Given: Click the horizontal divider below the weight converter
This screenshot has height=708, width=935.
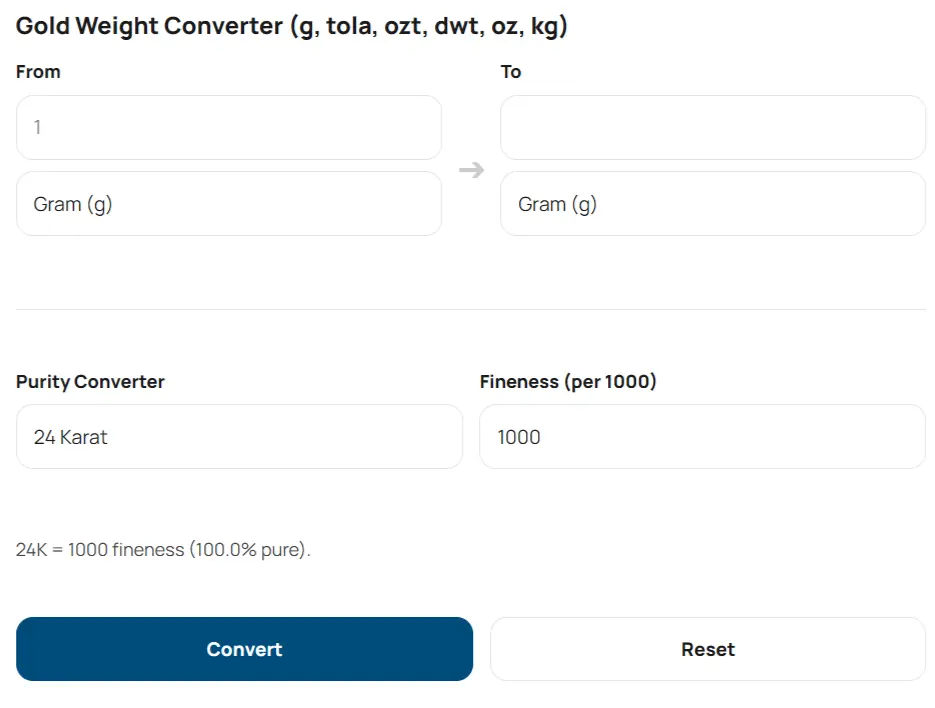Looking at the screenshot, I should coord(471,310).
